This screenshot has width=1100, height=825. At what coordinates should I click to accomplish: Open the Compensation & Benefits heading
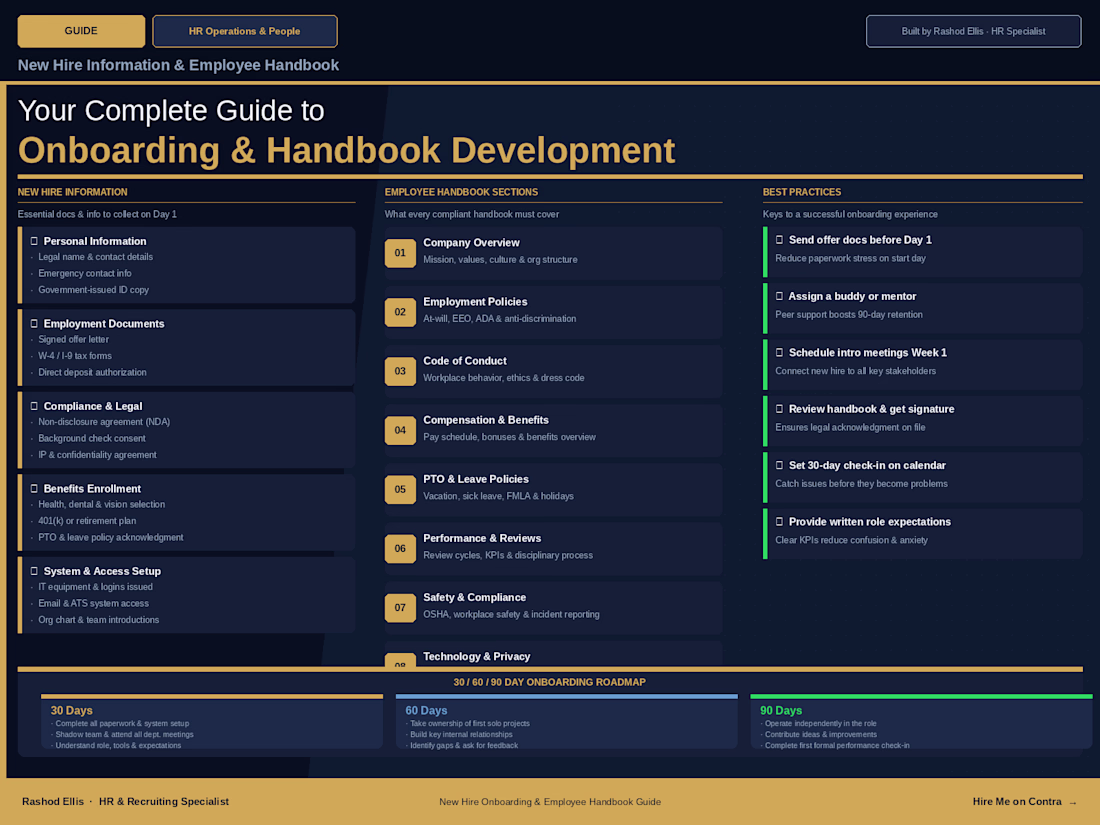485,420
